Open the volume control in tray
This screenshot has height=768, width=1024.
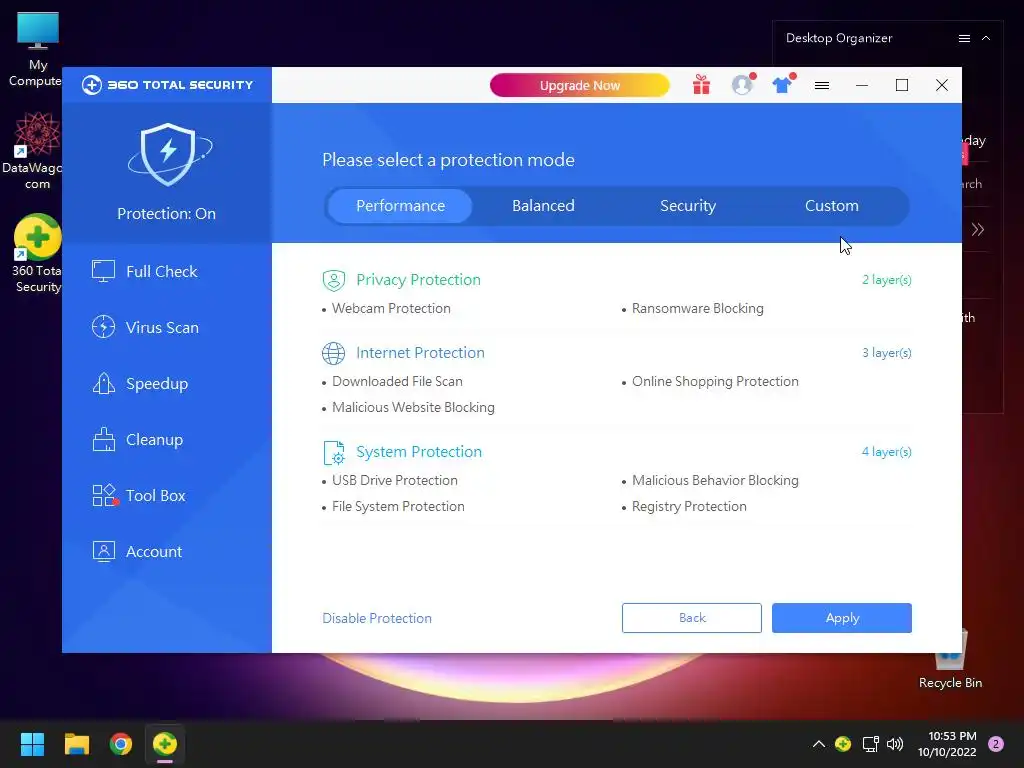[x=895, y=744]
